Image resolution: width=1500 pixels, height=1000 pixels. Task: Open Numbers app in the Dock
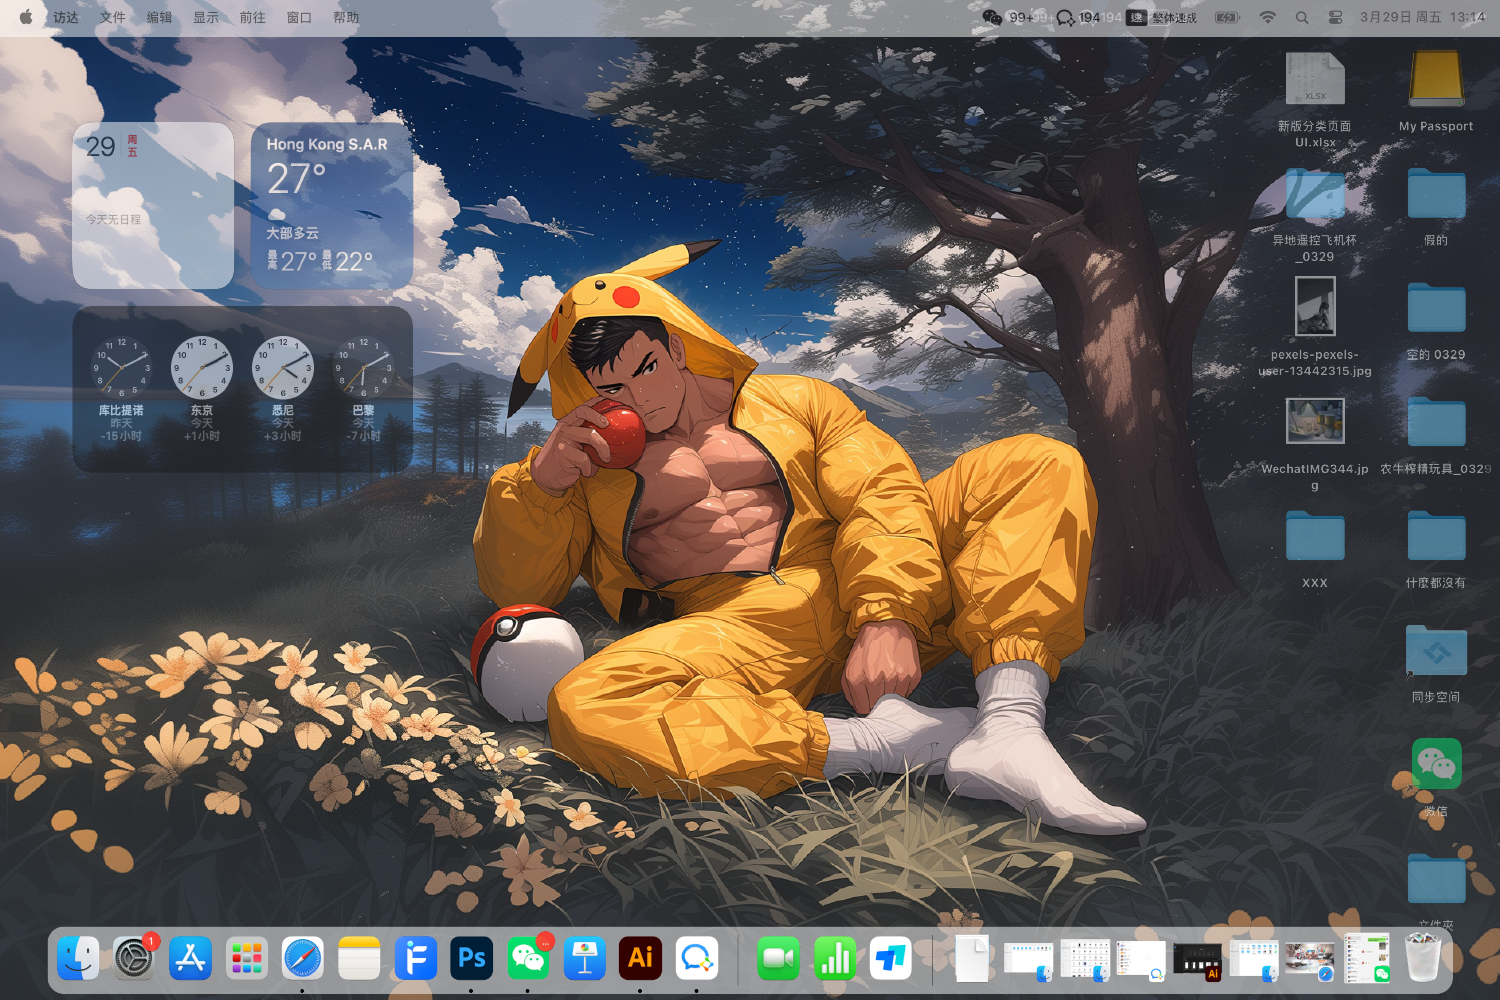834,959
